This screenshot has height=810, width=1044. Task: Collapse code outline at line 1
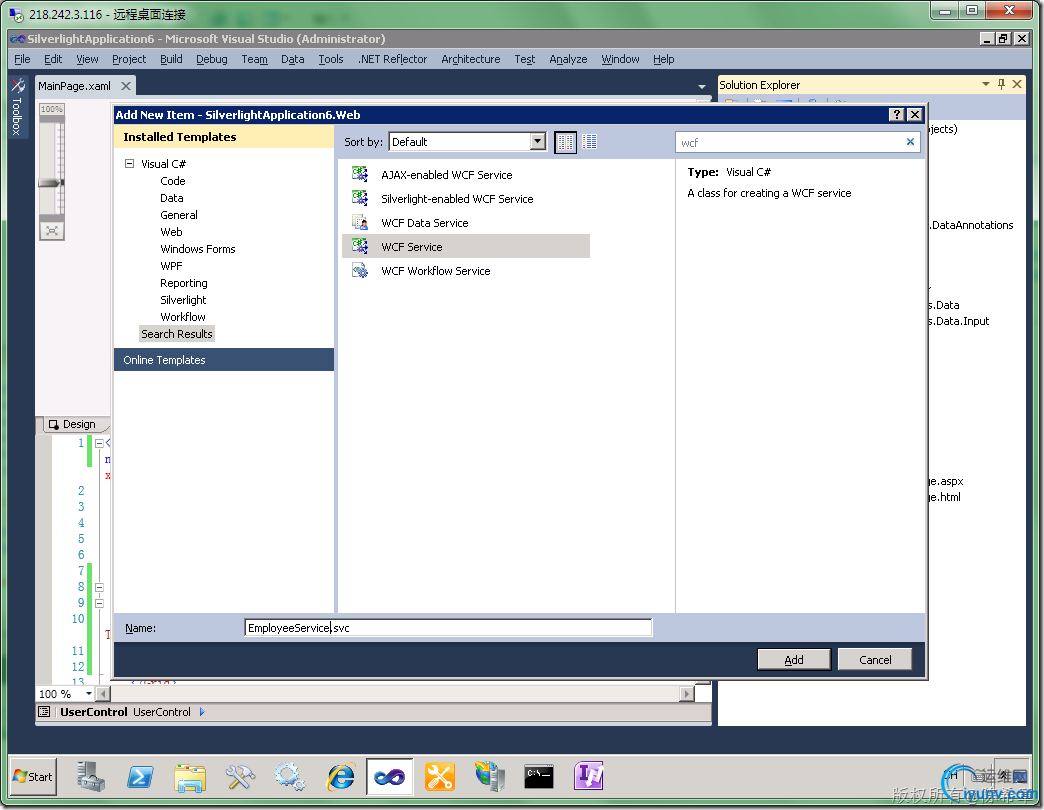(99, 443)
